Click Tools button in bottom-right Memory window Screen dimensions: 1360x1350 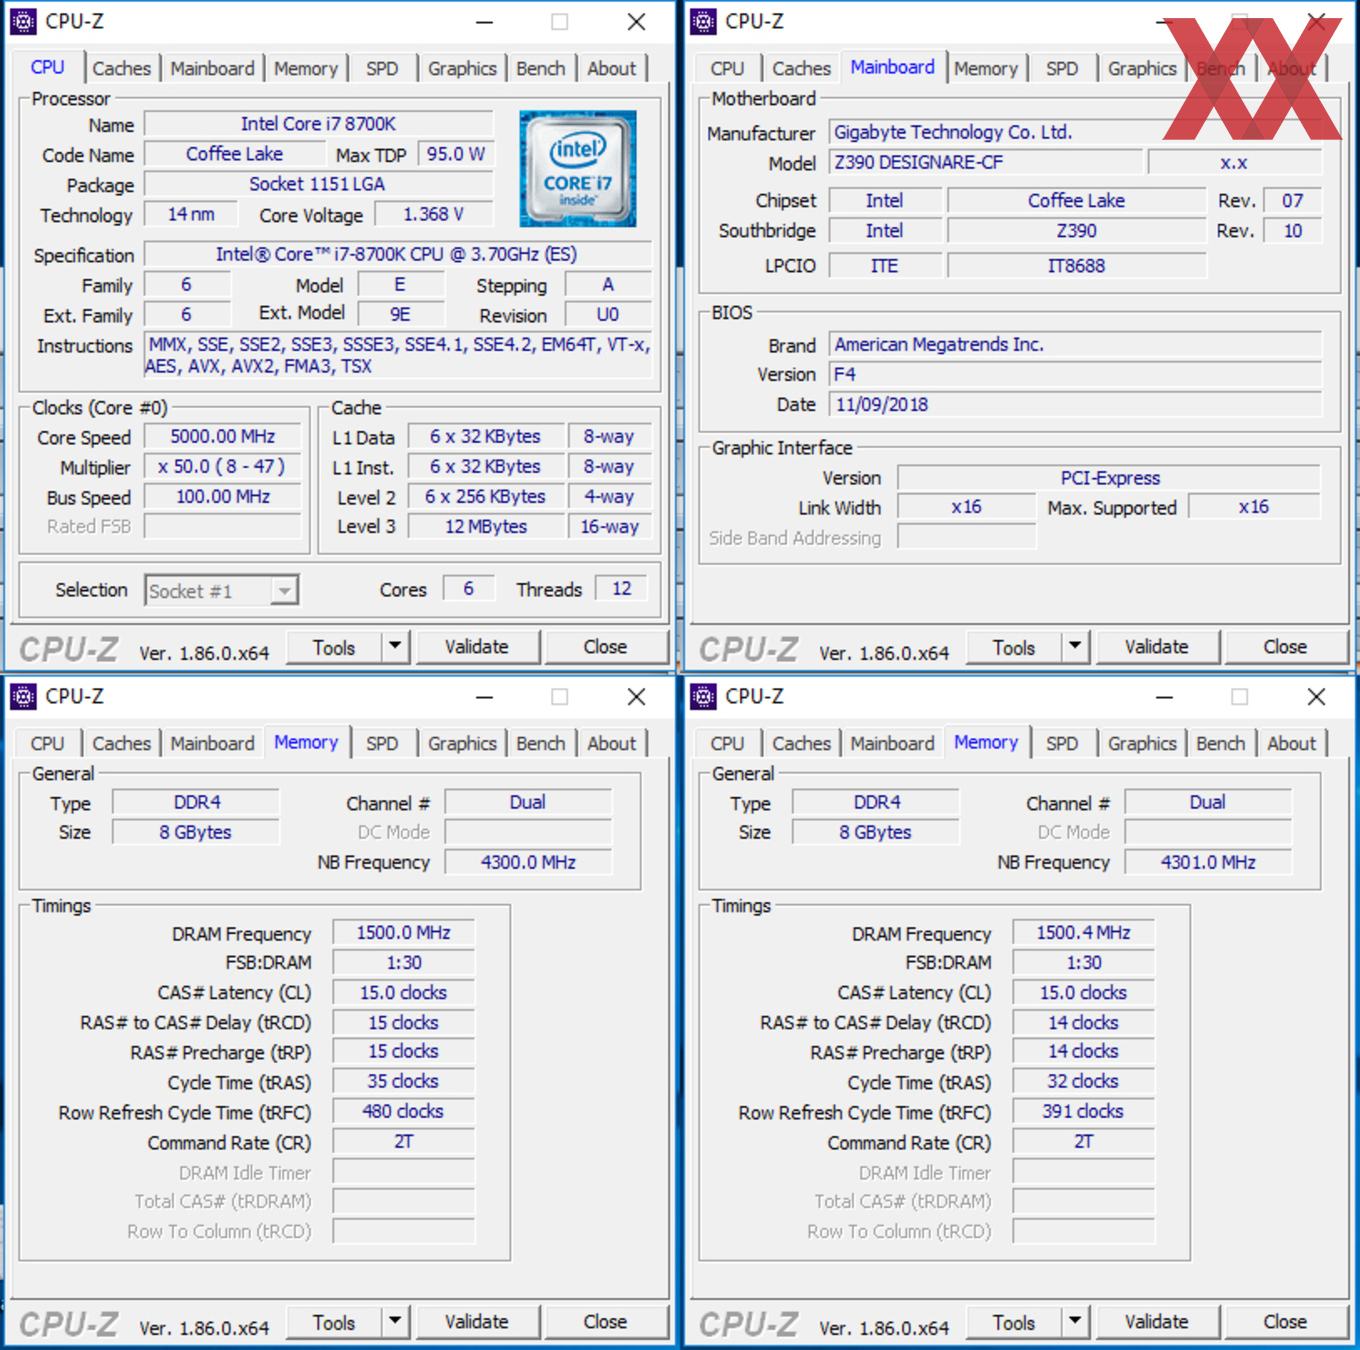pos(1014,1322)
